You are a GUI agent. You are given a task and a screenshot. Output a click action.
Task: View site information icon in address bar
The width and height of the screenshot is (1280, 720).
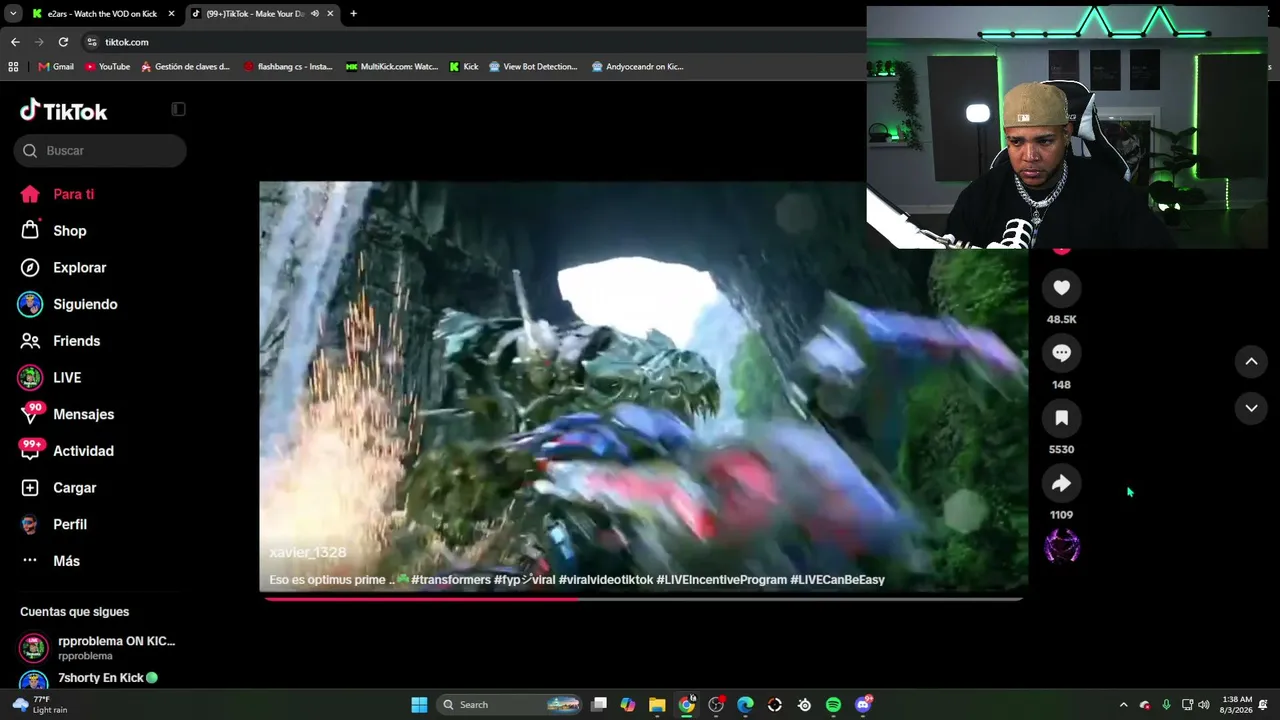(x=92, y=42)
